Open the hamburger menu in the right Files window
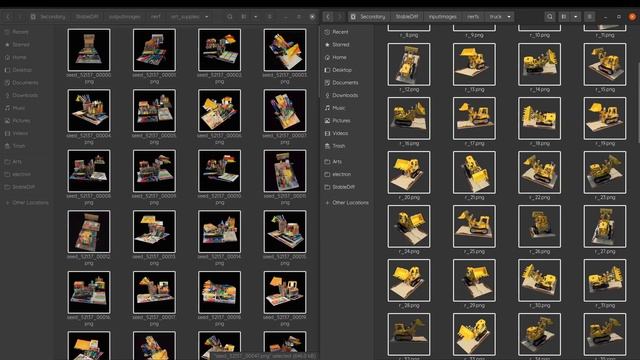This screenshot has width=640, height=360. [589, 17]
